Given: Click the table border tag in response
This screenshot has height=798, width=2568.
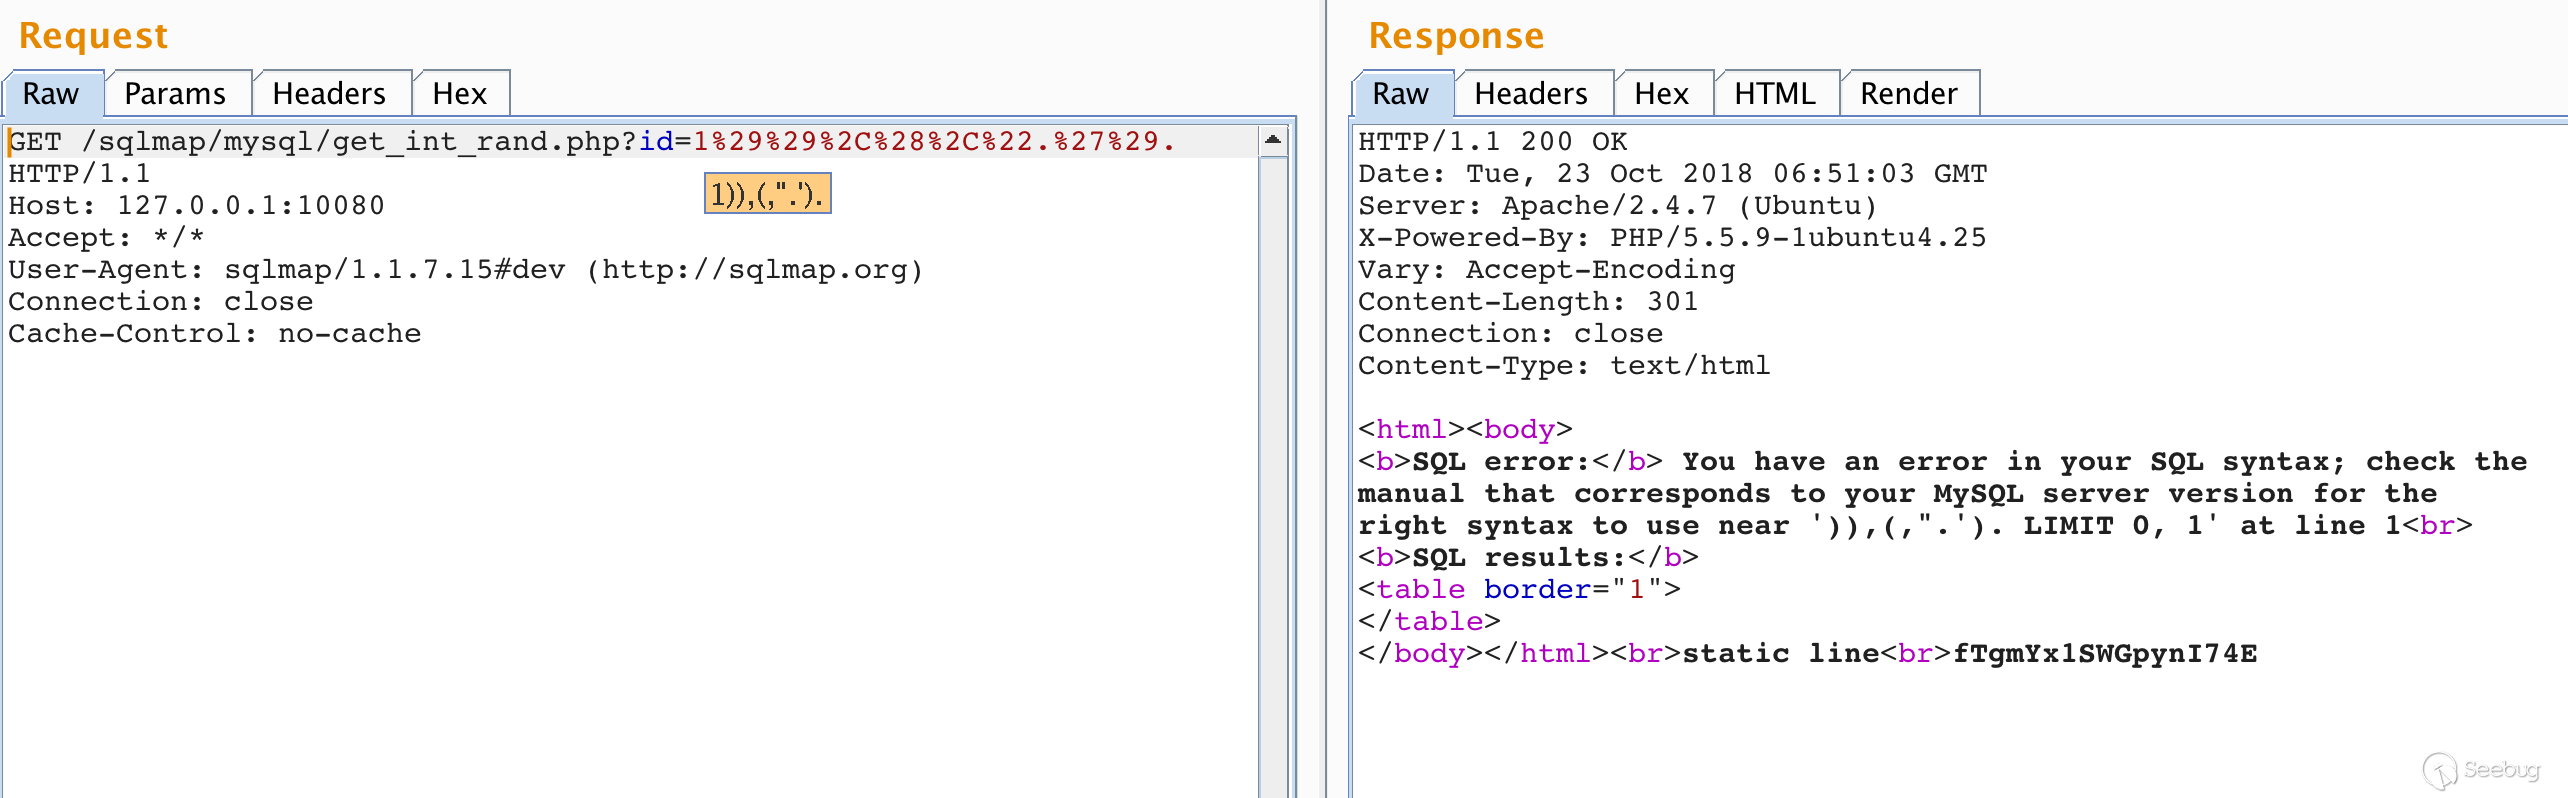Looking at the screenshot, I should coord(1519,590).
